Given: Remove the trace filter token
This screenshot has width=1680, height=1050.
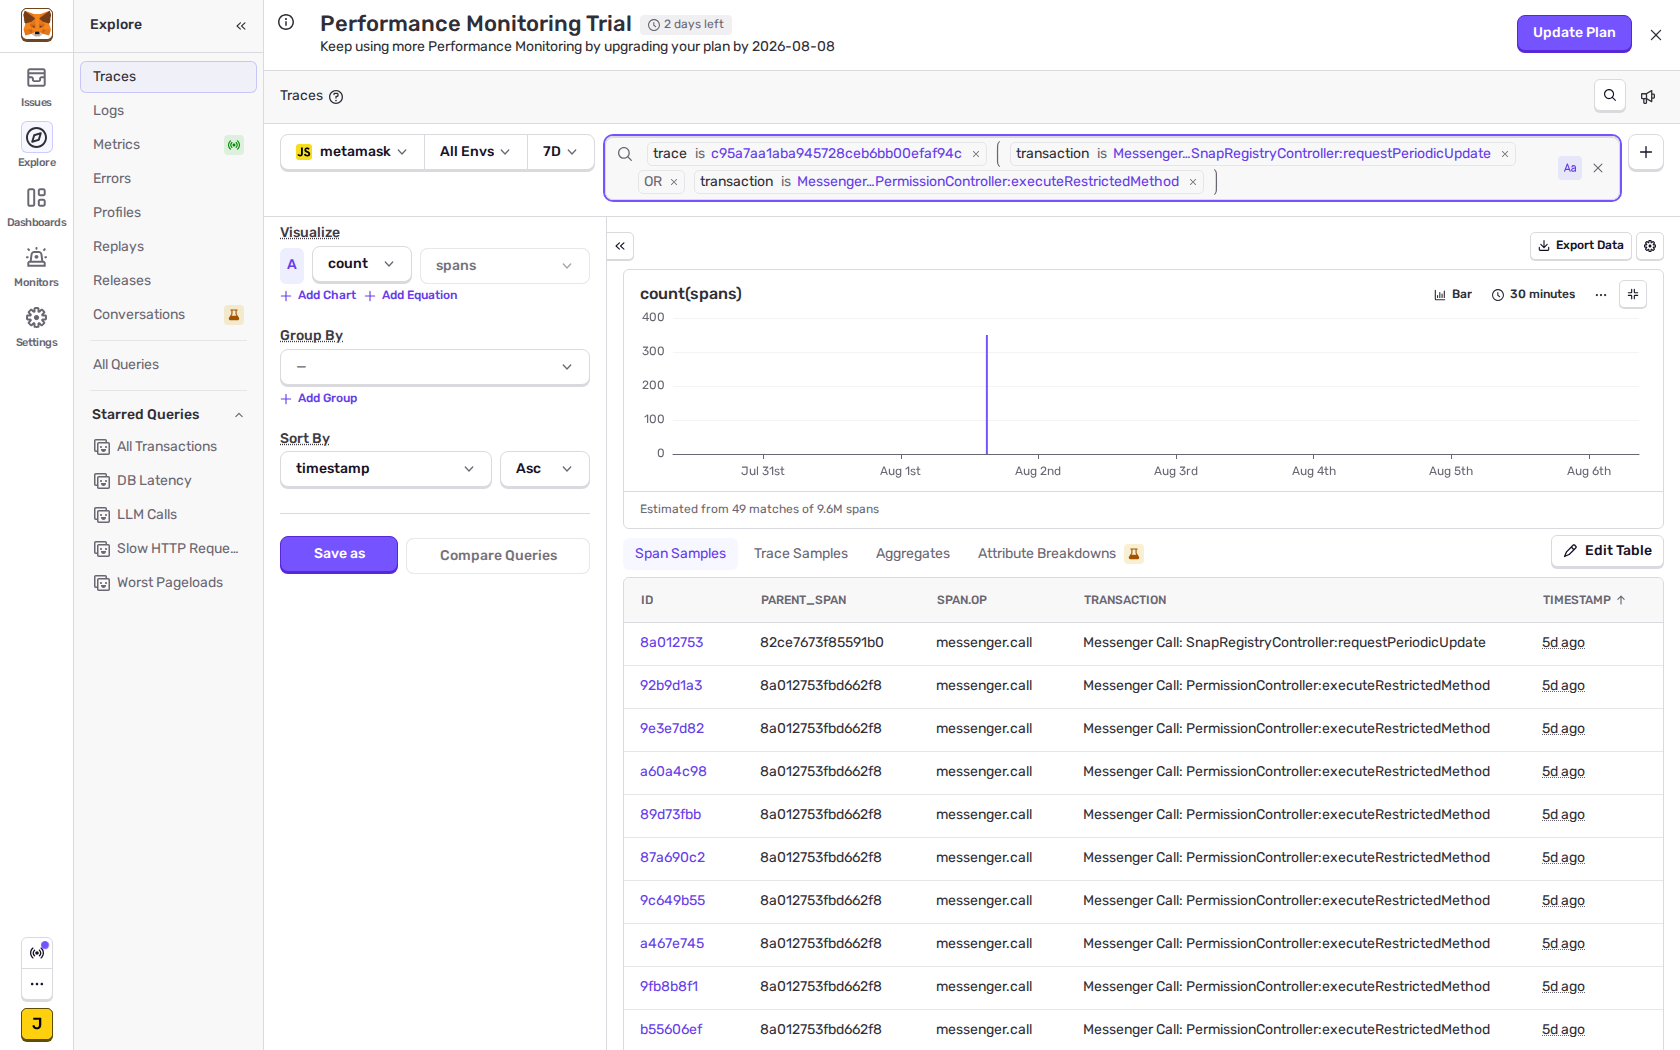Looking at the screenshot, I should 976,154.
